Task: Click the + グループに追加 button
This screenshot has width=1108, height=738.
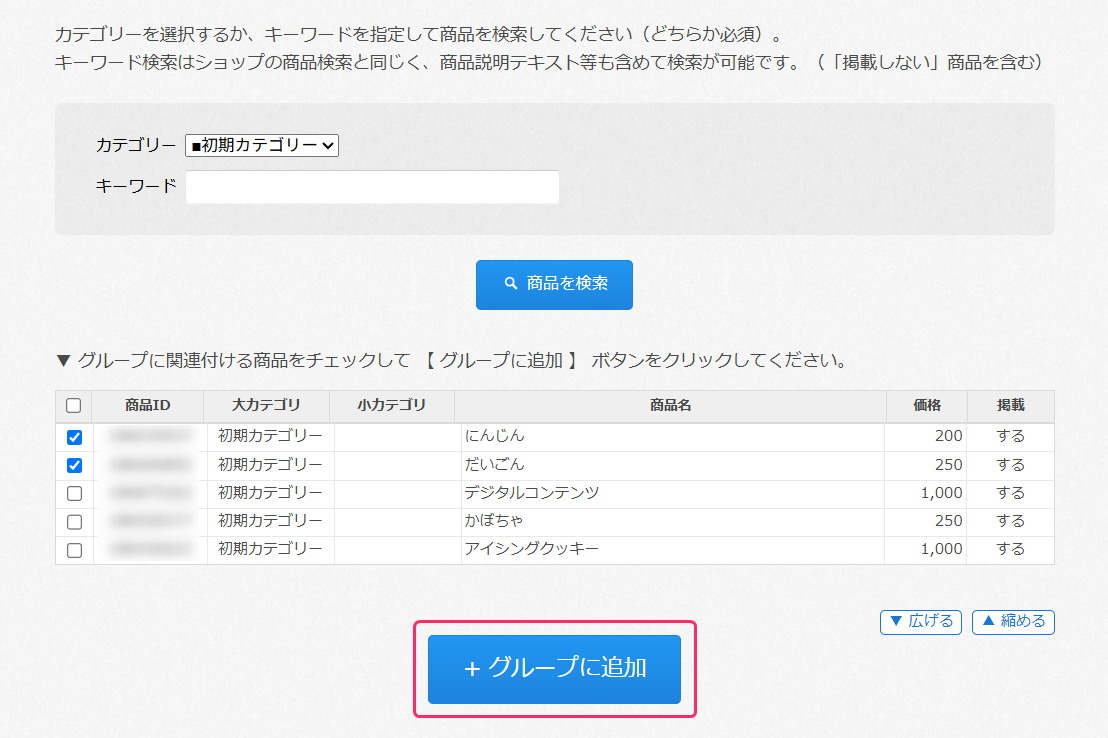Action: tap(554, 668)
